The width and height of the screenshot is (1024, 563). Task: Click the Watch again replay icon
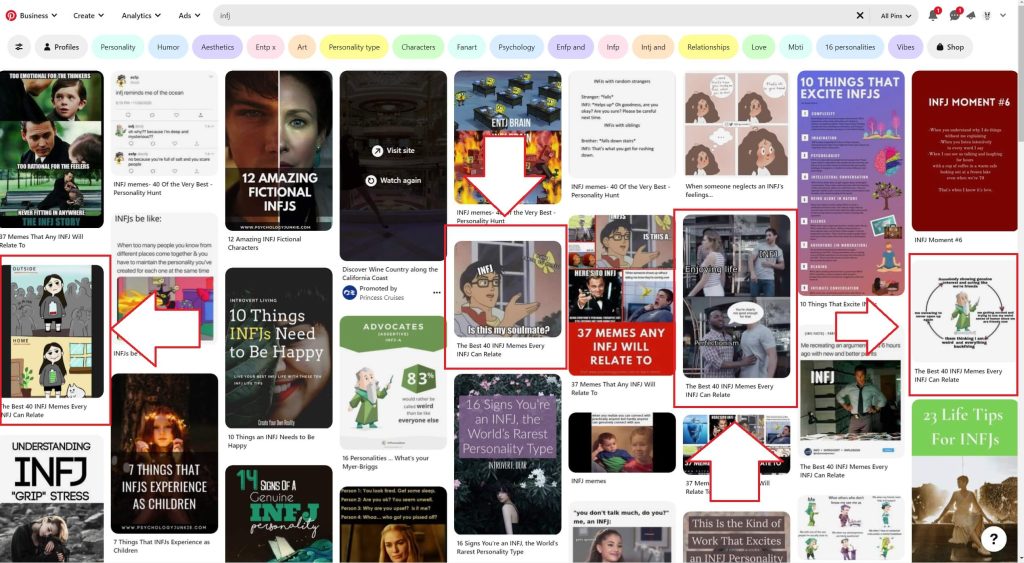point(372,181)
